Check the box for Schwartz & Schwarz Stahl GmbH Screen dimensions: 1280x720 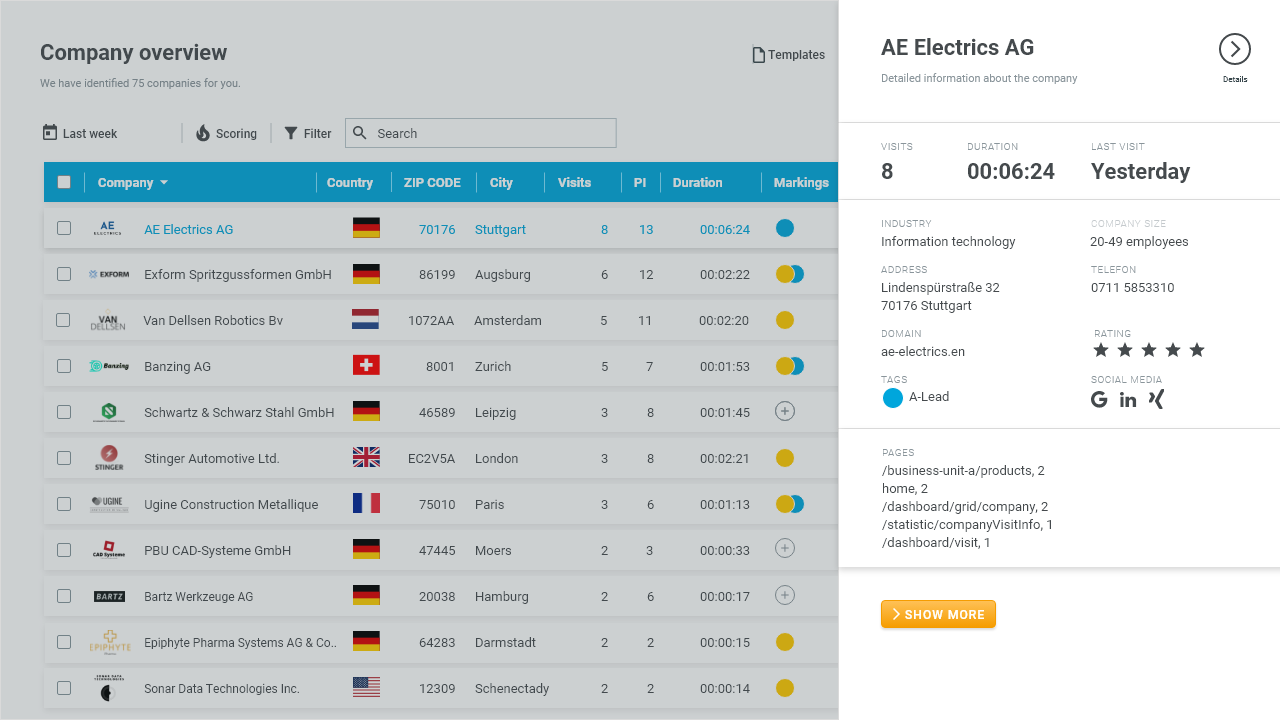(x=64, y=412)
